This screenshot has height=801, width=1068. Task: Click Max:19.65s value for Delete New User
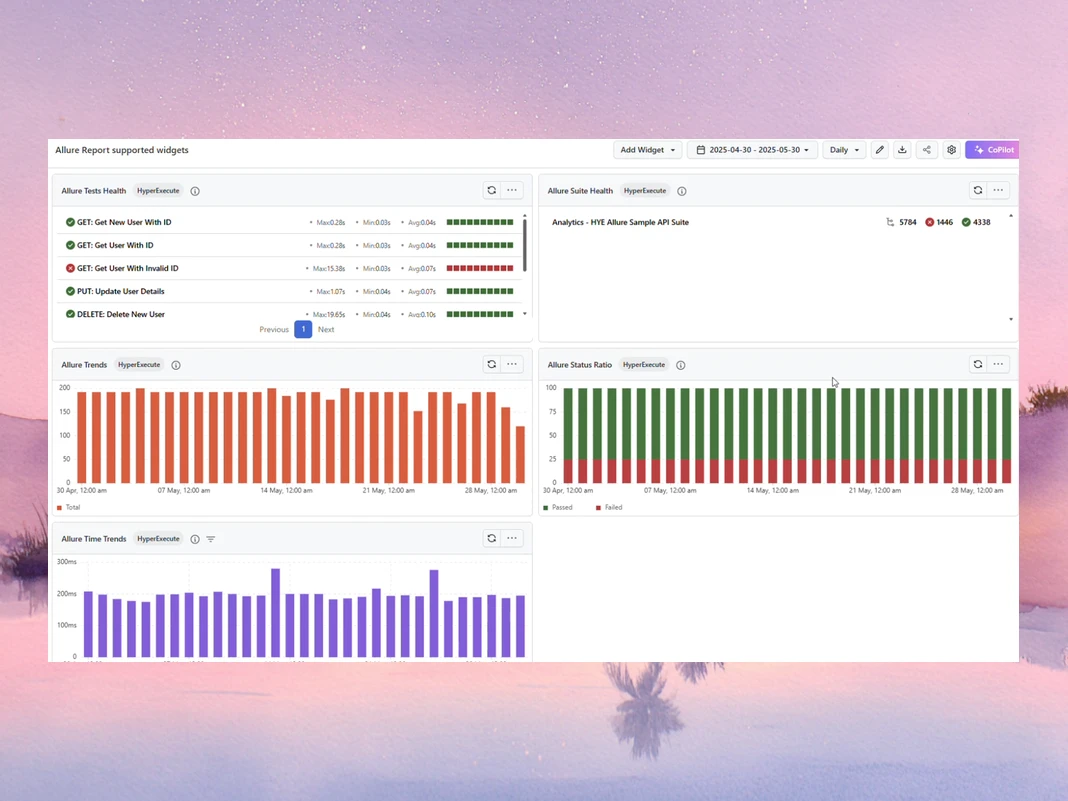[x=329, y=315]
